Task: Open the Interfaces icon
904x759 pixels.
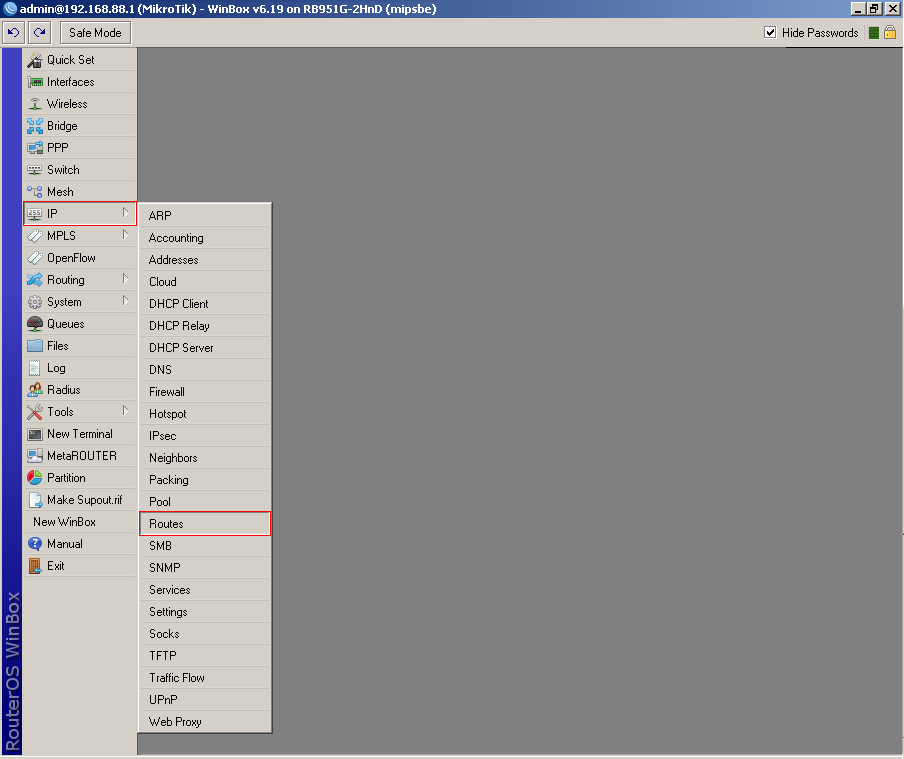Action: point(35,82)
